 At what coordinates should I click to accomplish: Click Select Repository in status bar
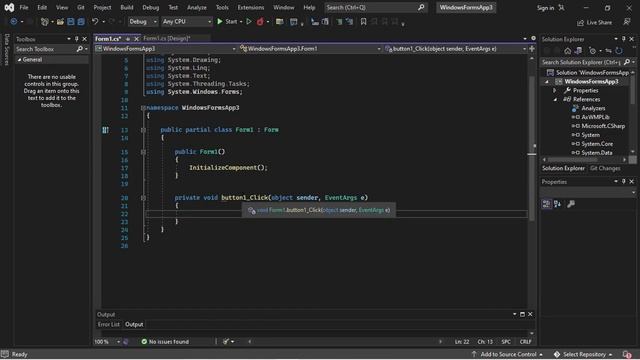click(x=584, y=354)
